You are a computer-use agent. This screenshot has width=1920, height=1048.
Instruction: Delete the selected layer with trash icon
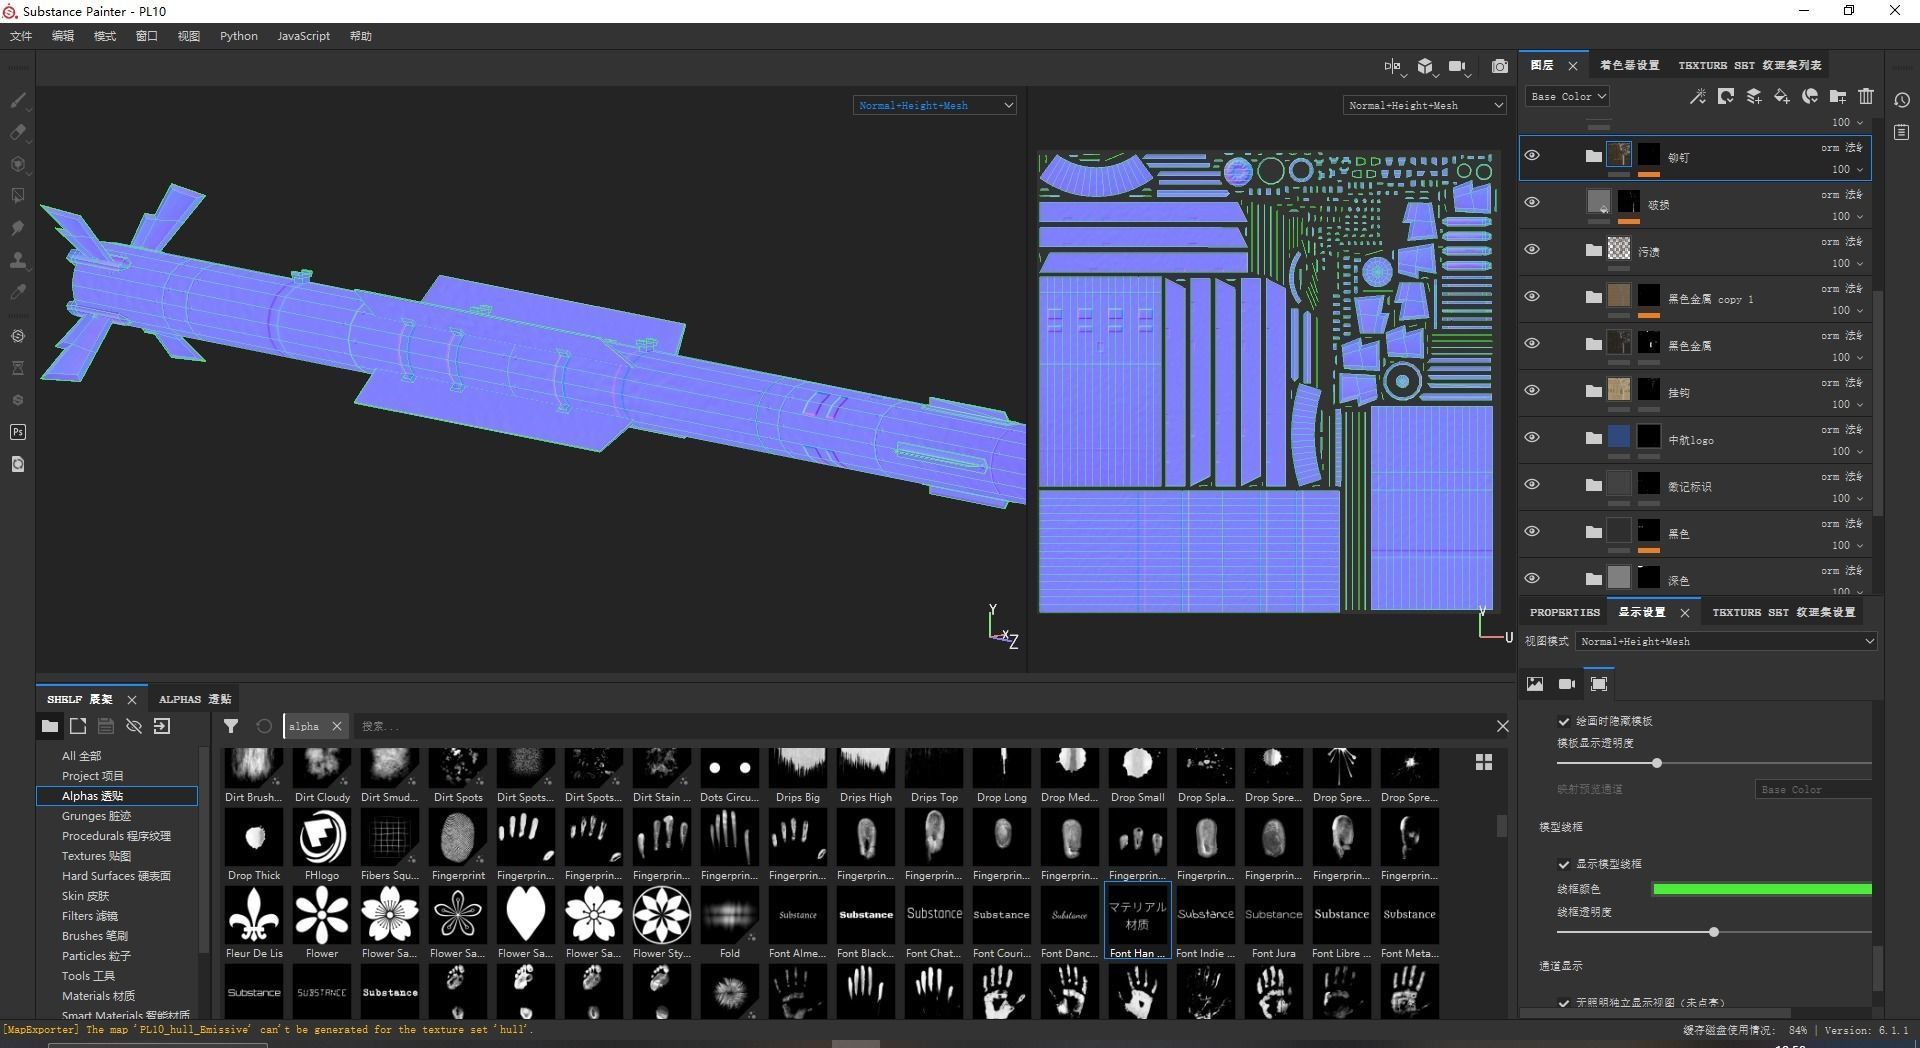(x=1865, y=96)
